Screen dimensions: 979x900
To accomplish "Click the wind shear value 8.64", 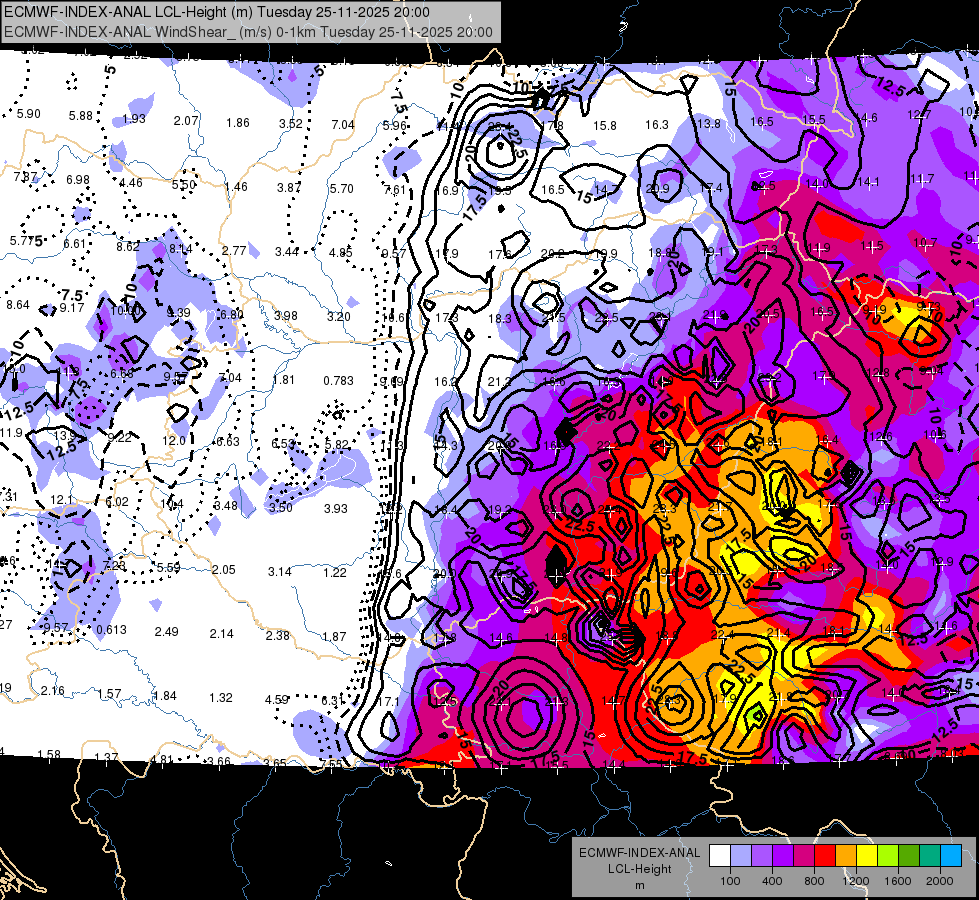I will (x=18, y=305).
